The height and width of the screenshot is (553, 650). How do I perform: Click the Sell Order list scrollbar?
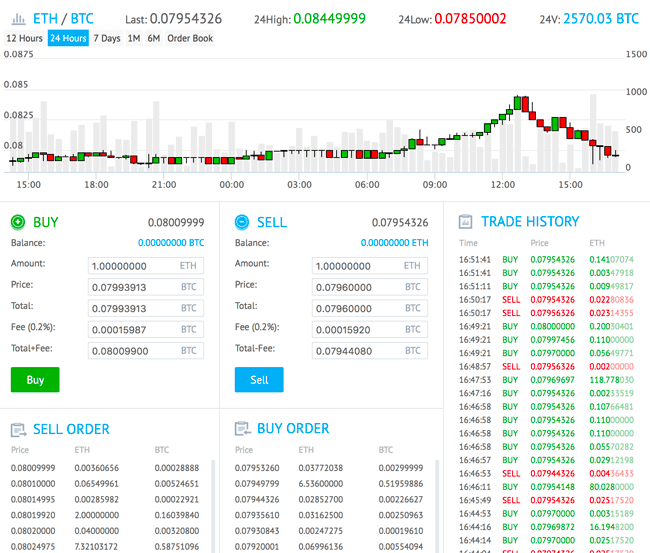point(213,506)
